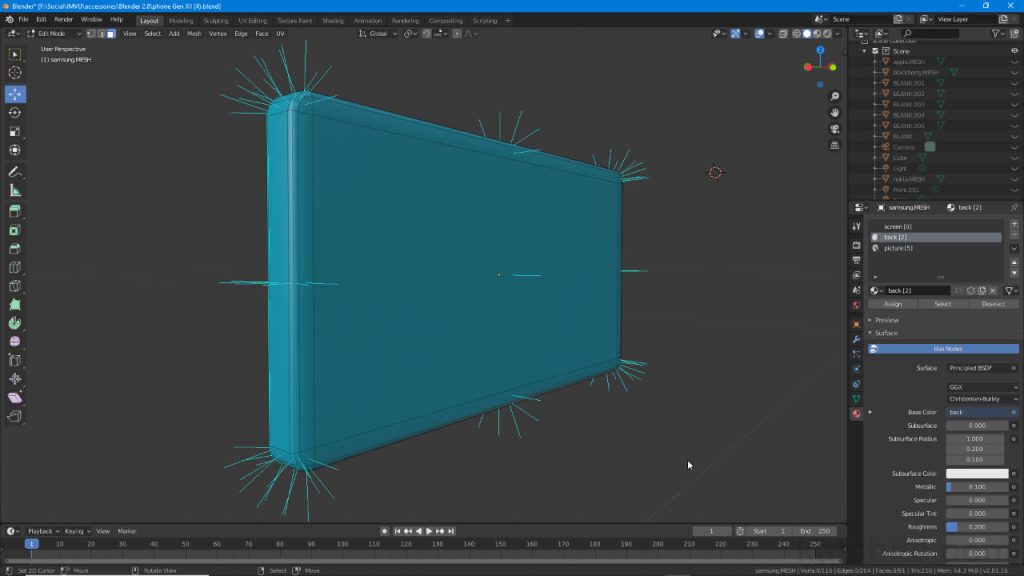The width and height of the screenshot is (1024, 576).
Task: Open the Render Properties tab
Action: point(856,245)
